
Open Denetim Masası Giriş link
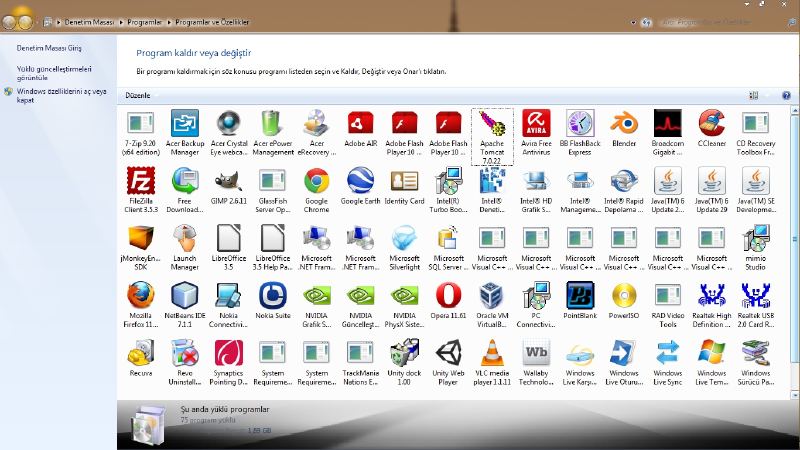49,48
